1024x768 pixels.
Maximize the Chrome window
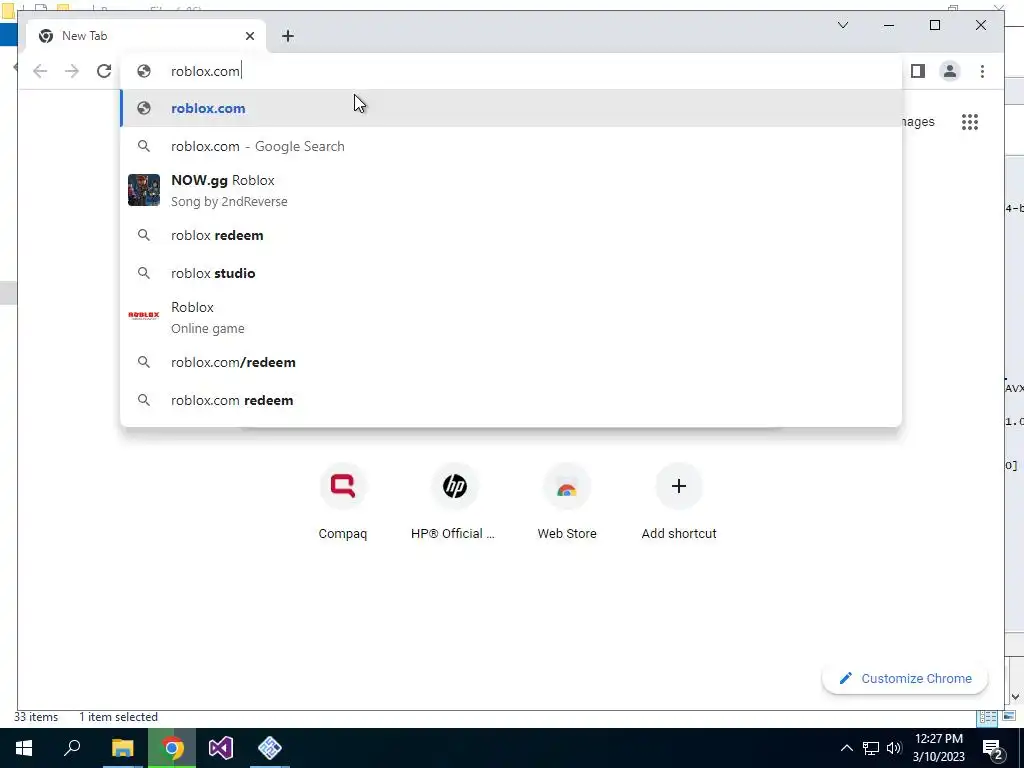pyautogui.click(x=935, y=25)
